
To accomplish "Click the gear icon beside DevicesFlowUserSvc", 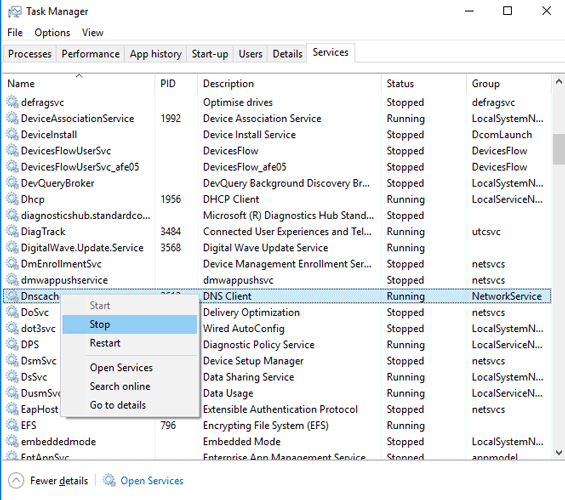I will pos(12,151).
